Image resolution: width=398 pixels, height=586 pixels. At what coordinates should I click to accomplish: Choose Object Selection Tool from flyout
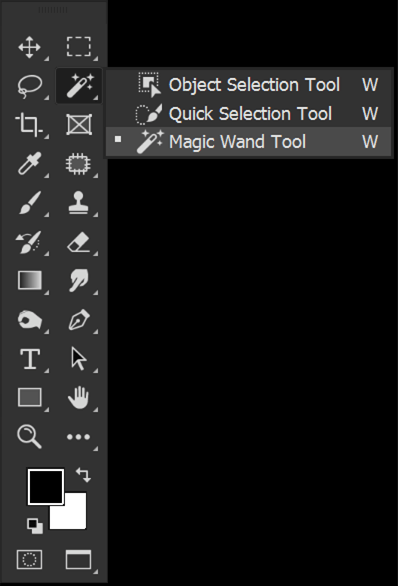[x=249, y=84]
